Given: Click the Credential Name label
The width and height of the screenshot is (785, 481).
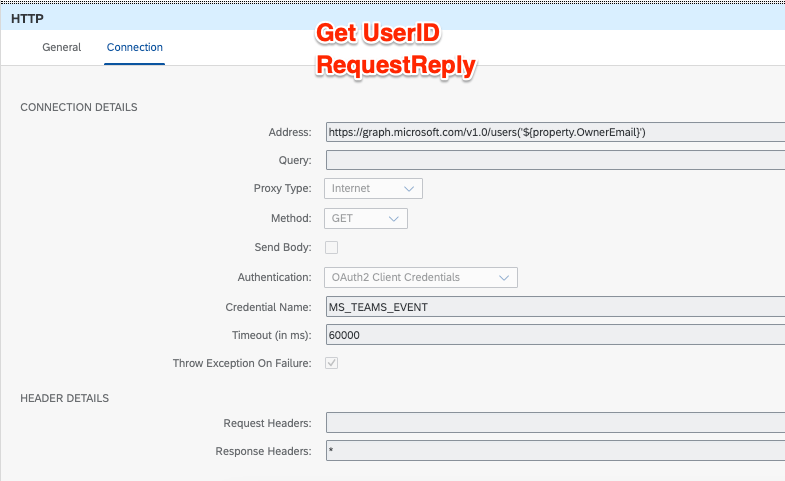Looking at the screenshot, I should coord(268,307).
